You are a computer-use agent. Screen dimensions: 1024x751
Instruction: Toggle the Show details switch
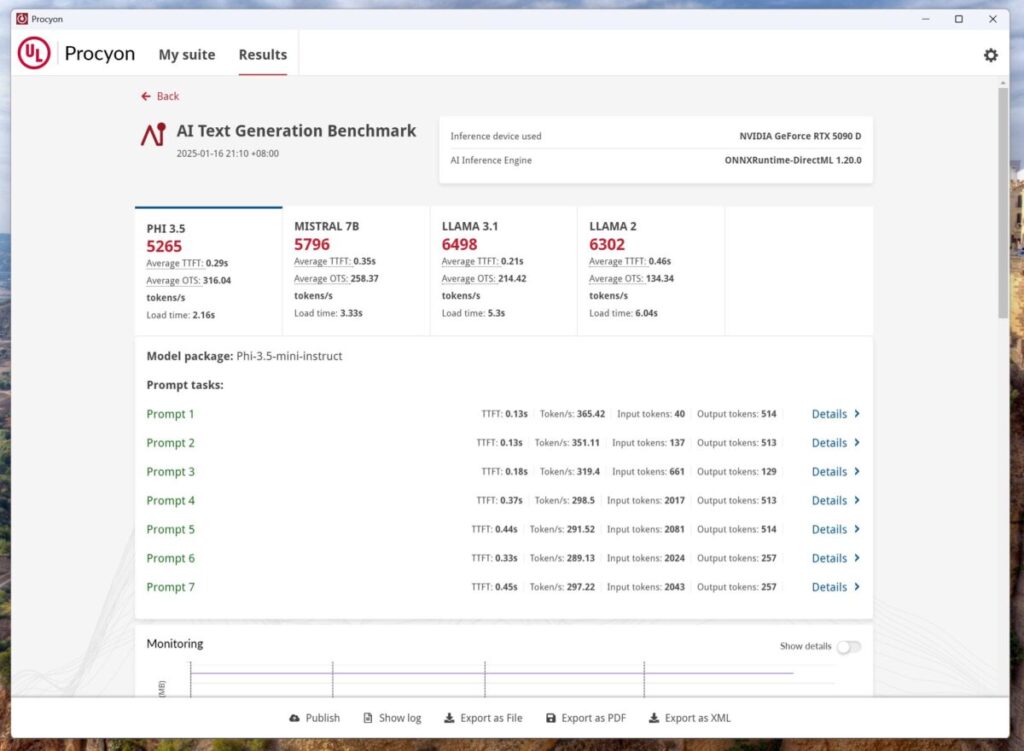(849, 647)
